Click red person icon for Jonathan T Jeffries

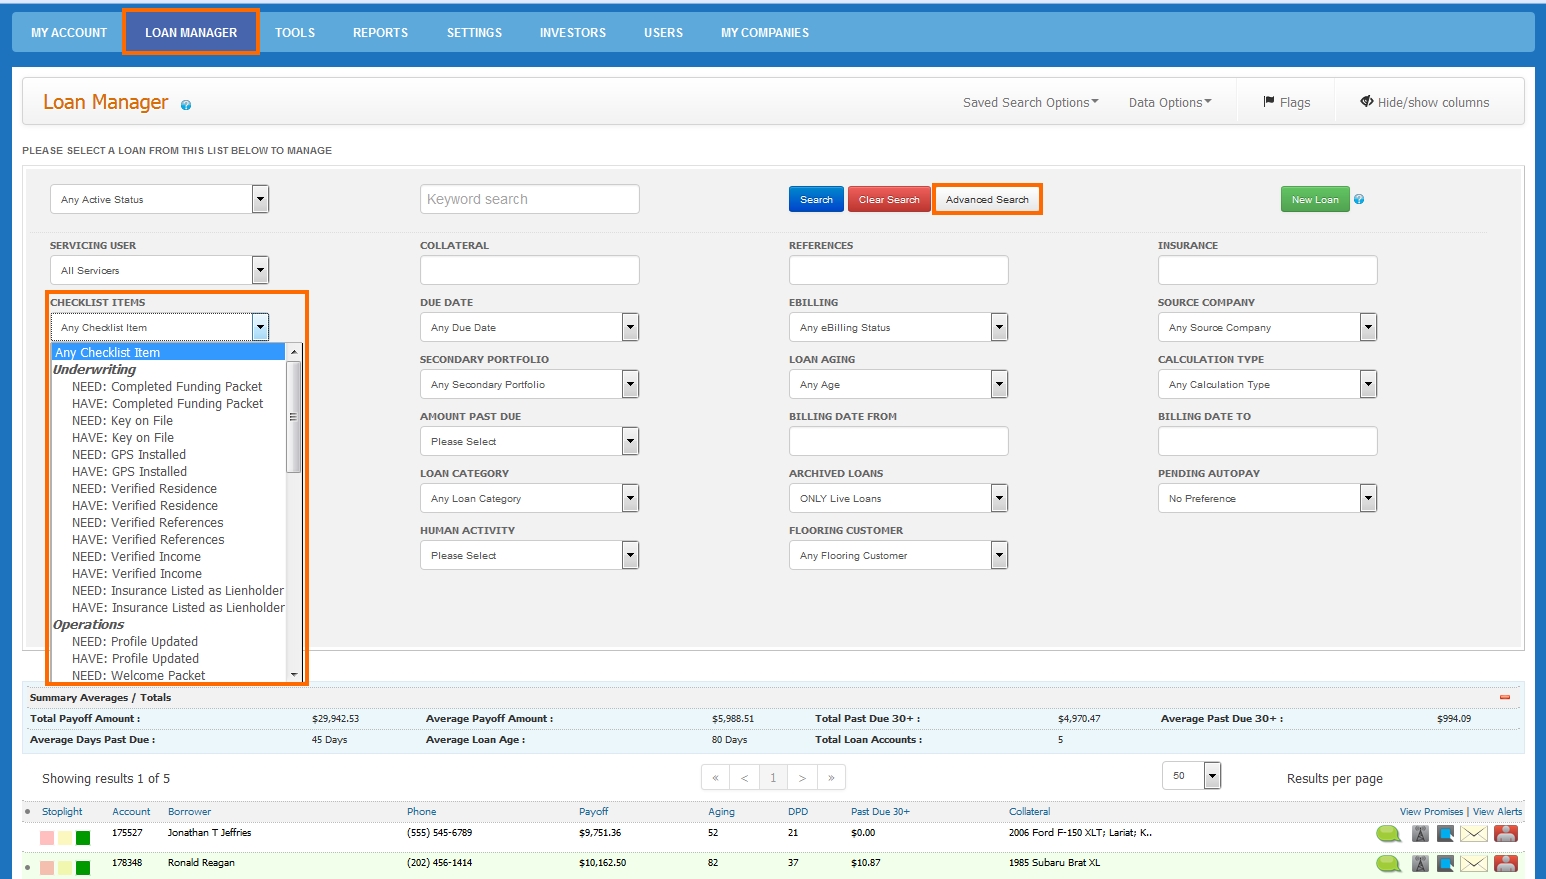click(x=1506, y=834)
